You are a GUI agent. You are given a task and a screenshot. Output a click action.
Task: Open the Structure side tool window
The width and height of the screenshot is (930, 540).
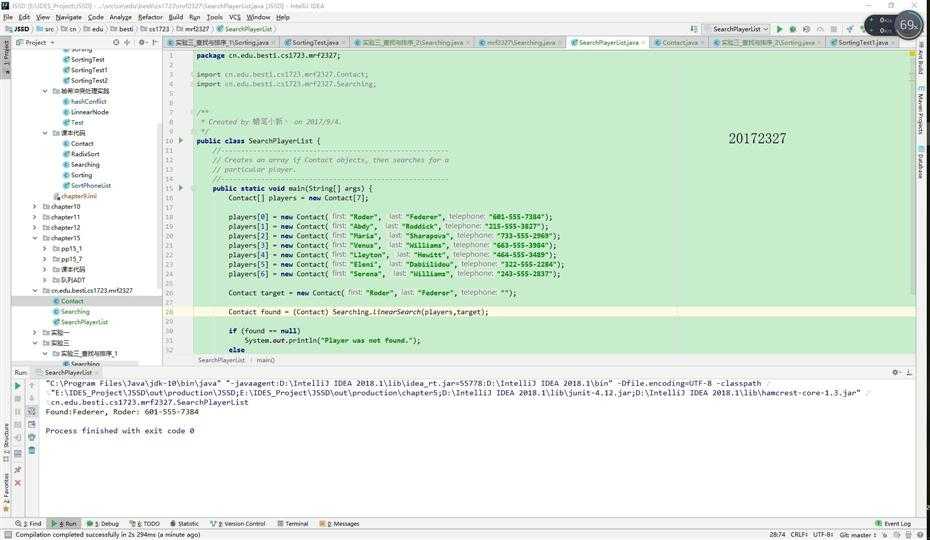click(5, 441)
